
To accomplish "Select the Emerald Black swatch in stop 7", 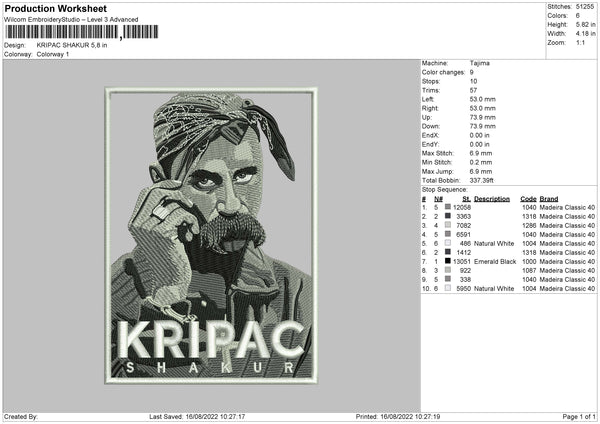I will (x=448, y=261).
